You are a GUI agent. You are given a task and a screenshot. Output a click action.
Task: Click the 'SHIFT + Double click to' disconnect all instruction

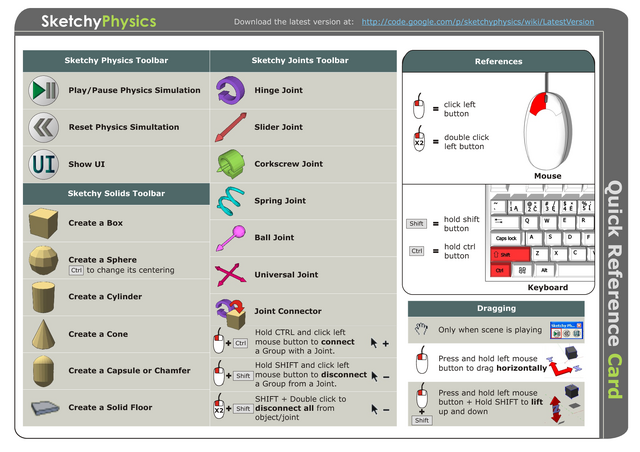pyautogui.click(x=300, y=408)
